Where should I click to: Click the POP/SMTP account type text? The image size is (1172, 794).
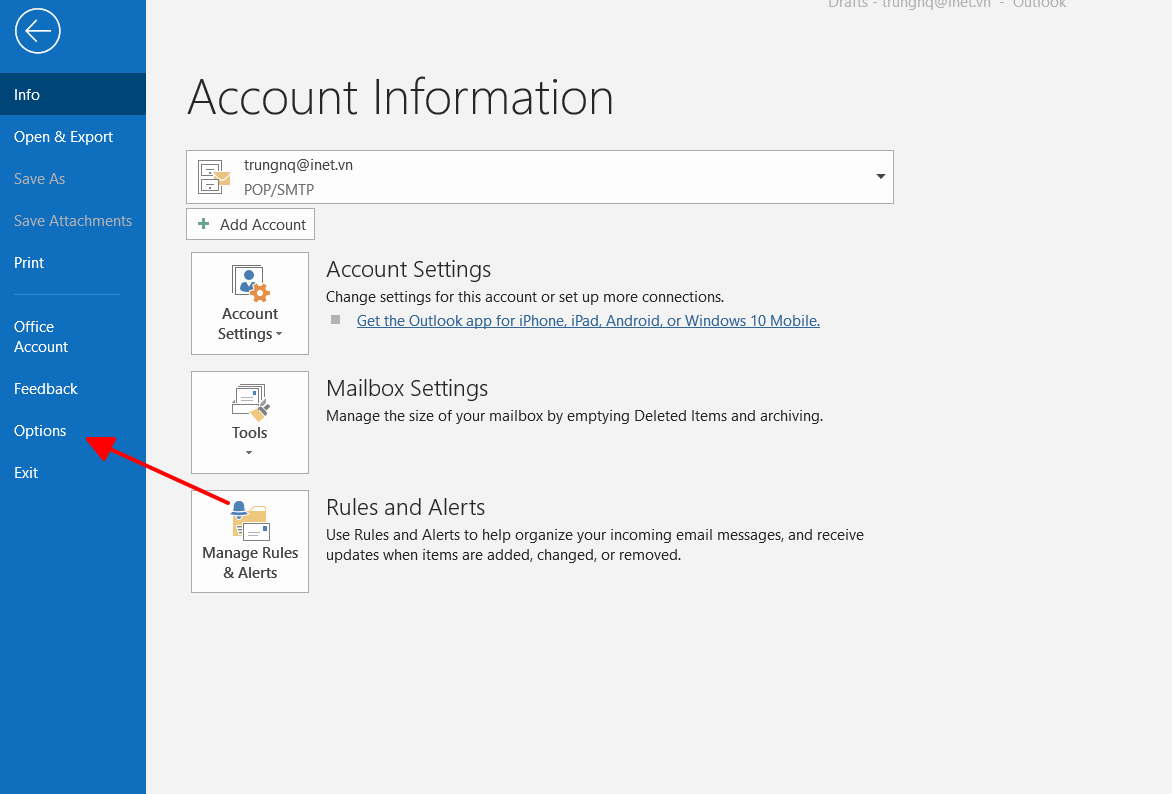pyautogui.click(x=279, y=189)
